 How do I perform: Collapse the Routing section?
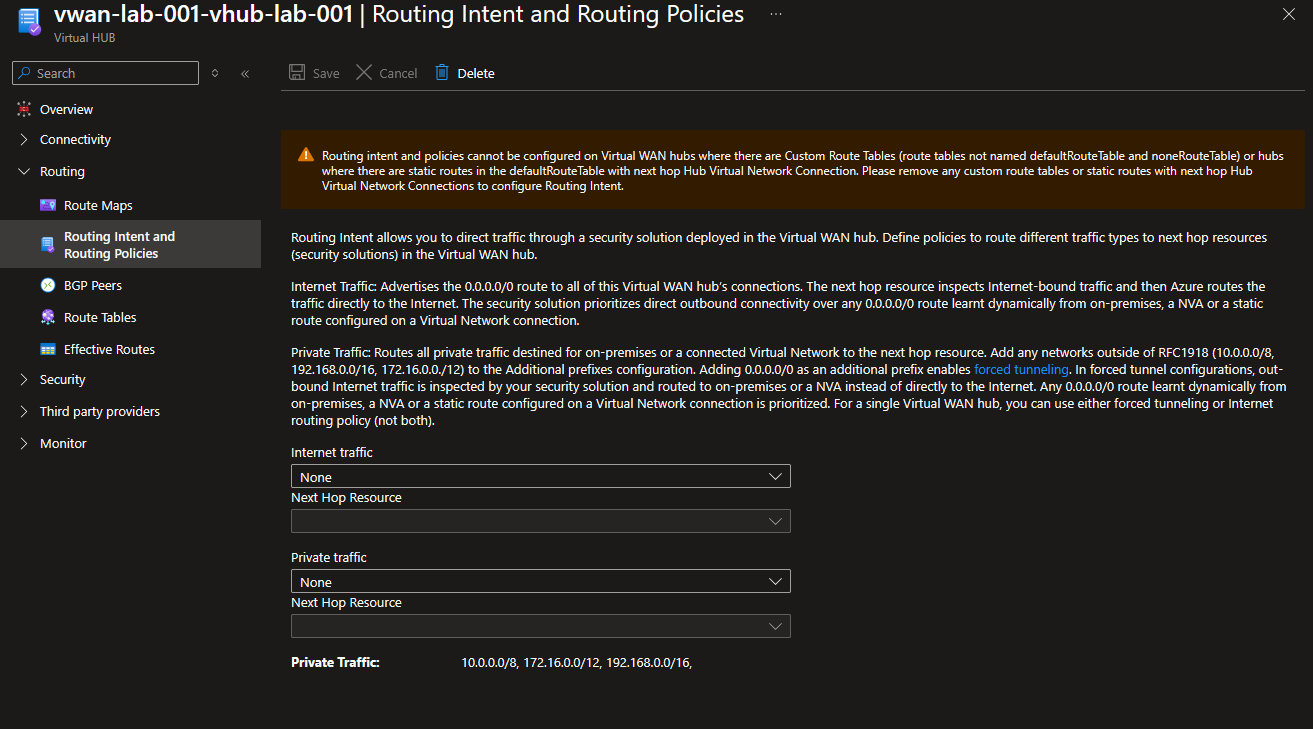coord(24,171)
